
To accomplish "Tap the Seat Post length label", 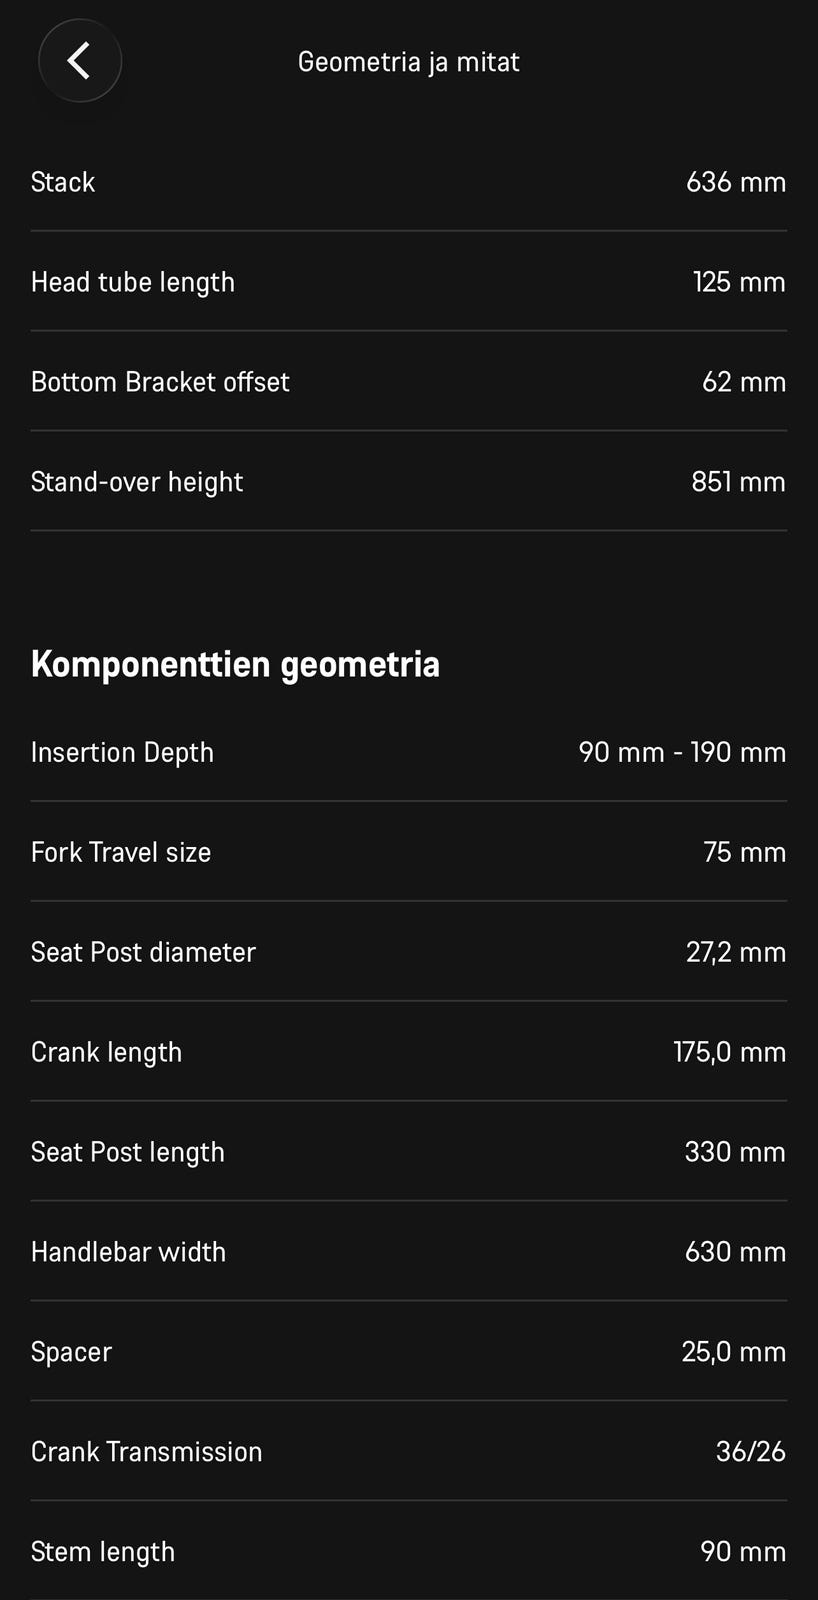I will click(x=127, y=1152).
